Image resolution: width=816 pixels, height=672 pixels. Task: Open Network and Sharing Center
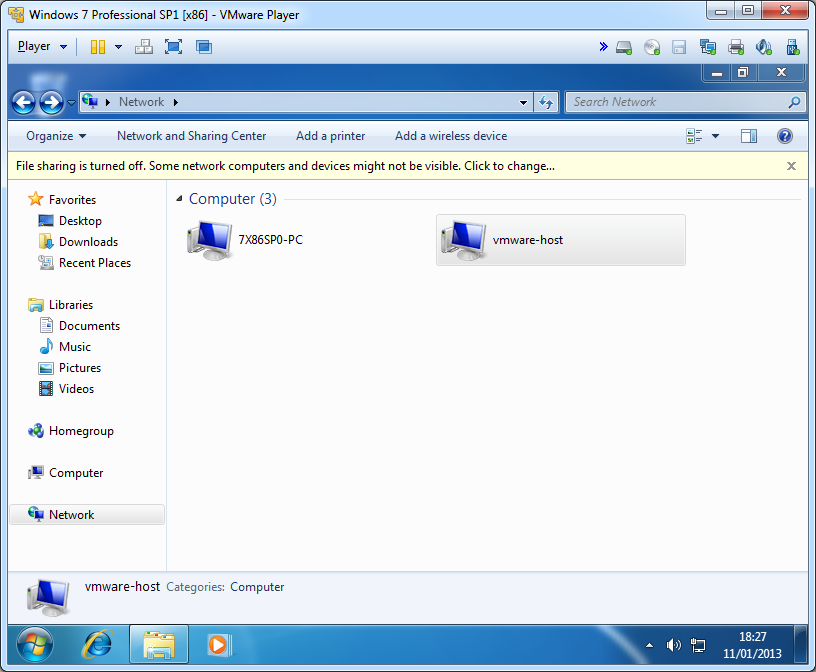point(191,136)
